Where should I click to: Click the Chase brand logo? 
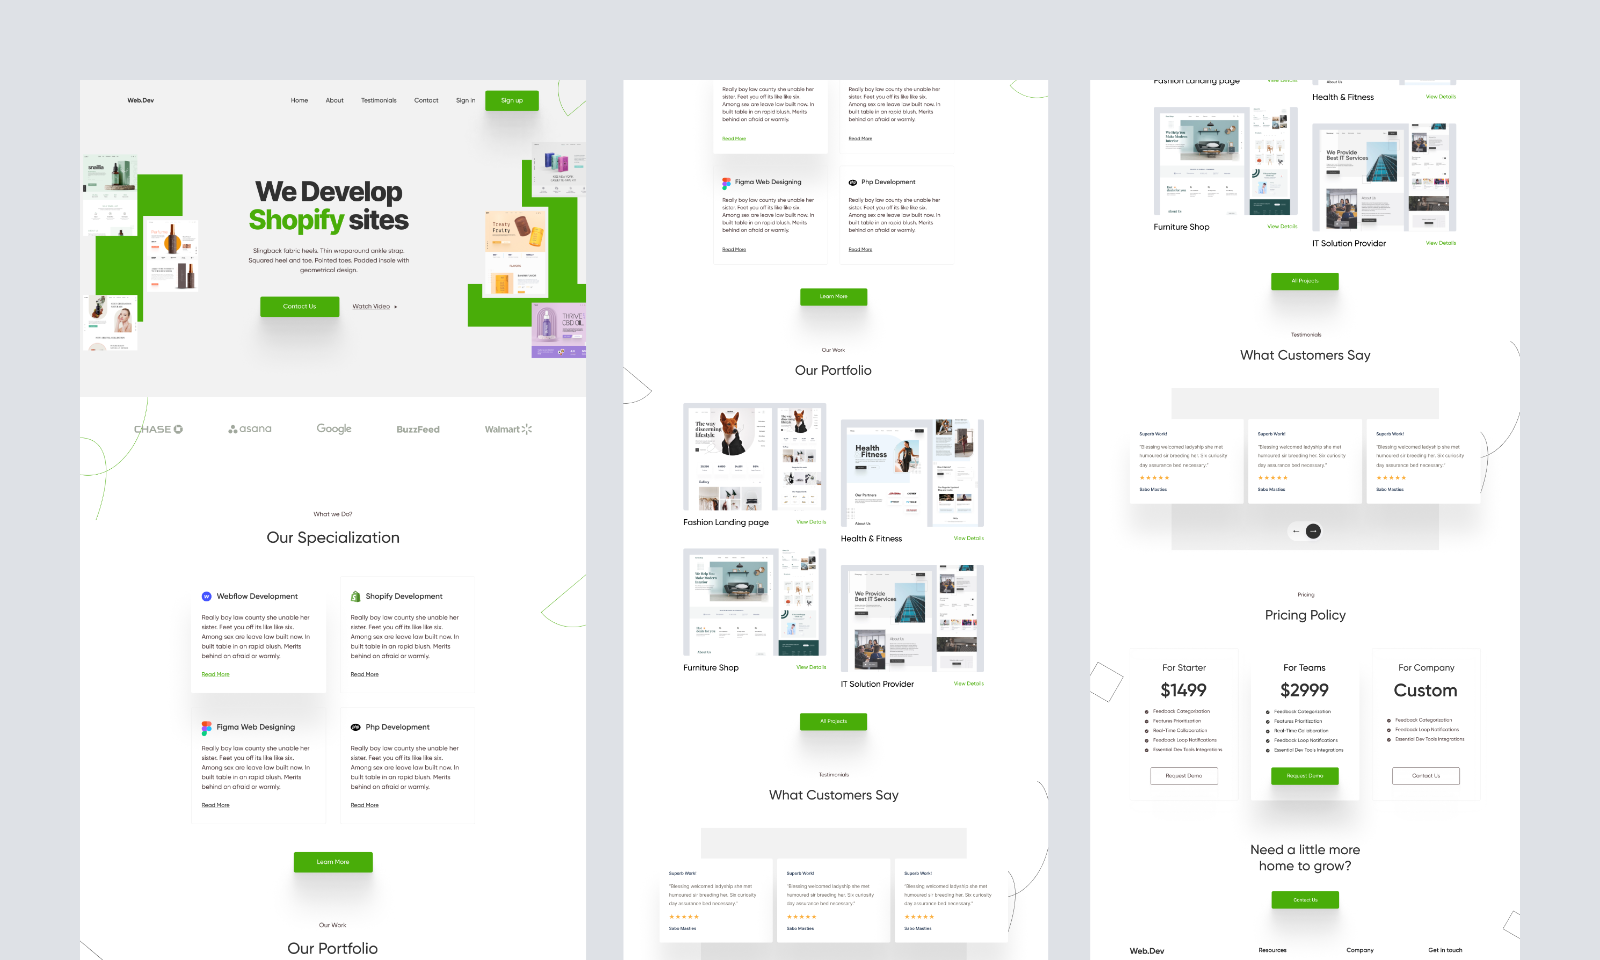pos(158,429)
